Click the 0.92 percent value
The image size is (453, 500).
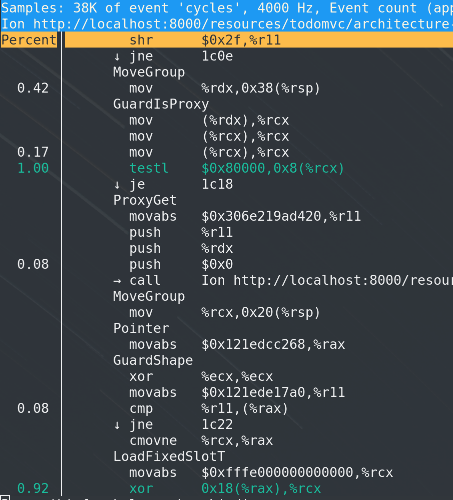point(33,489)
